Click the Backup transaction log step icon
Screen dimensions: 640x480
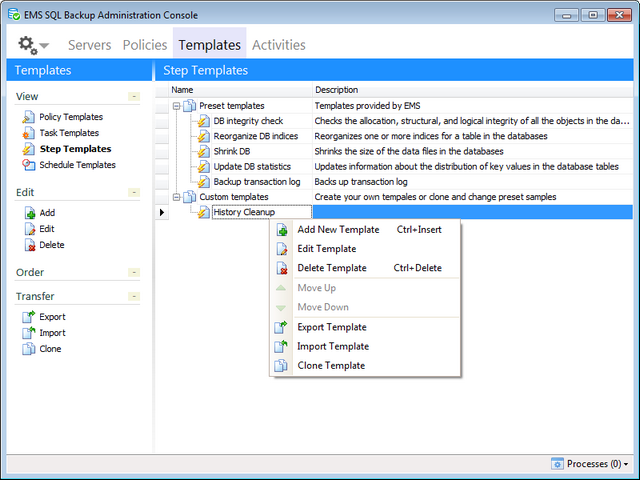pyautogui.click(x=203, y=182)
